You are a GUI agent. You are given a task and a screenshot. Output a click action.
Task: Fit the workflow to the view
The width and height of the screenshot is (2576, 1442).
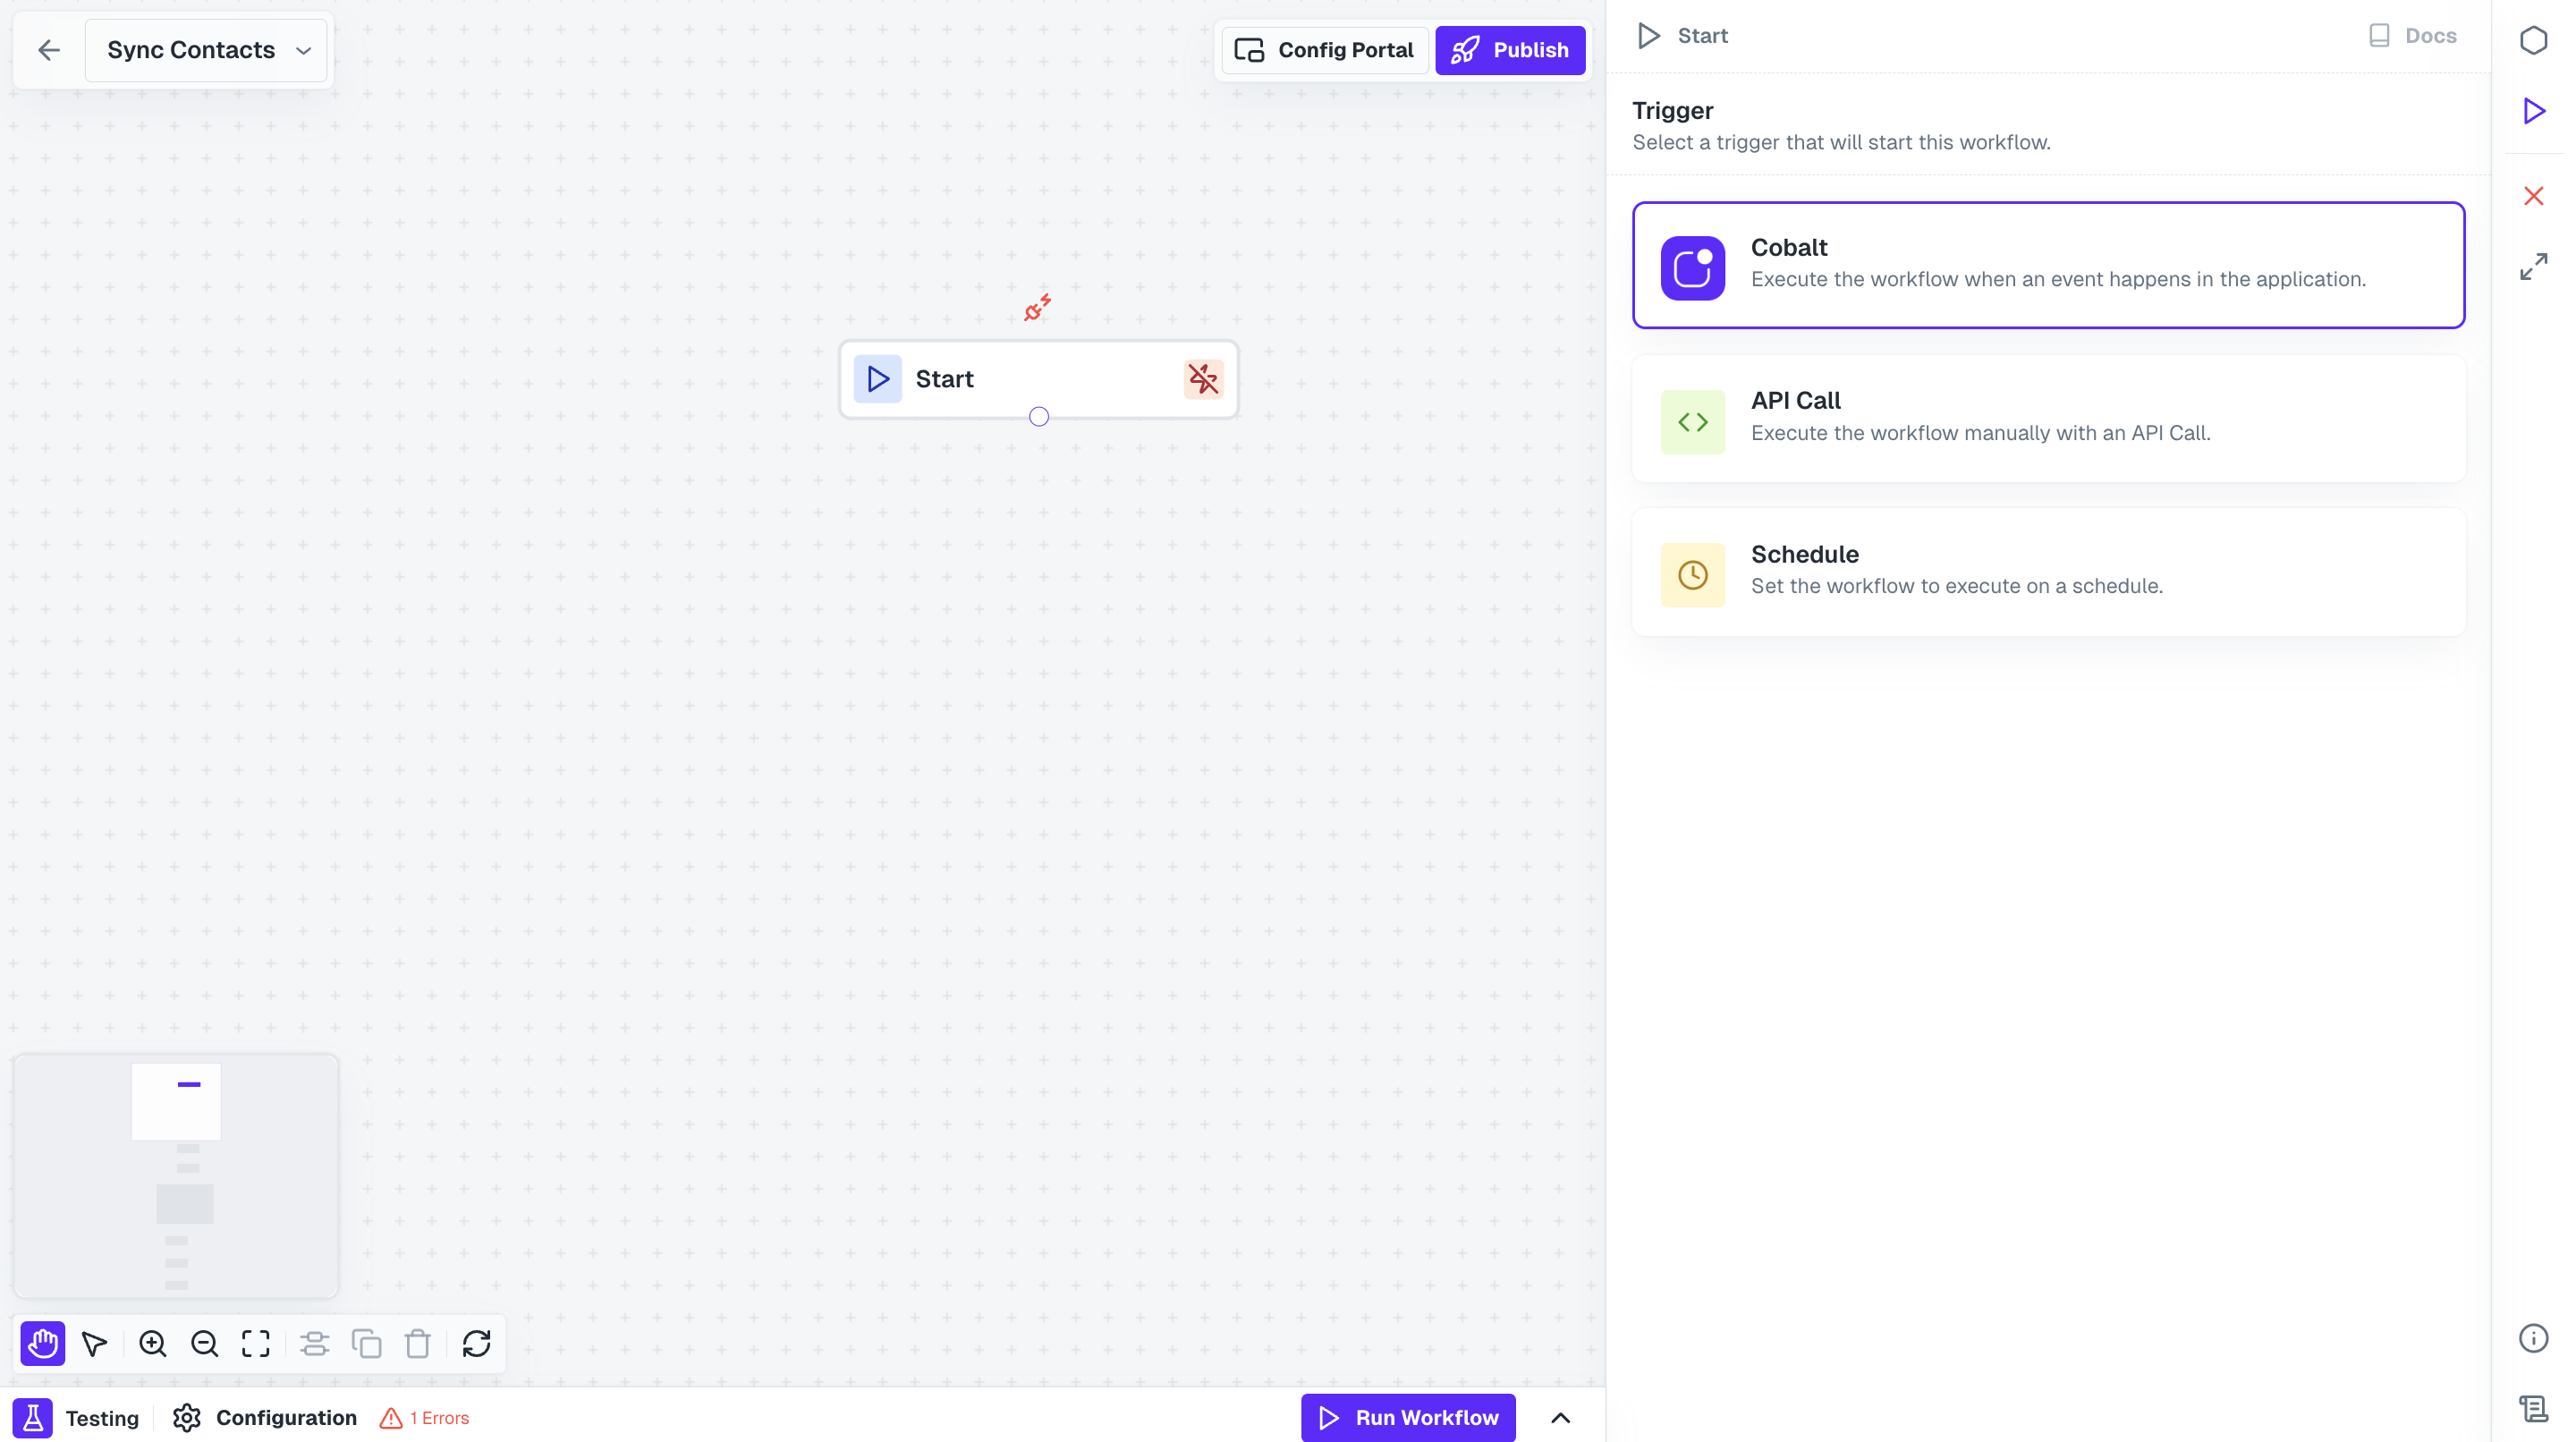click(x=255, y=1343)
